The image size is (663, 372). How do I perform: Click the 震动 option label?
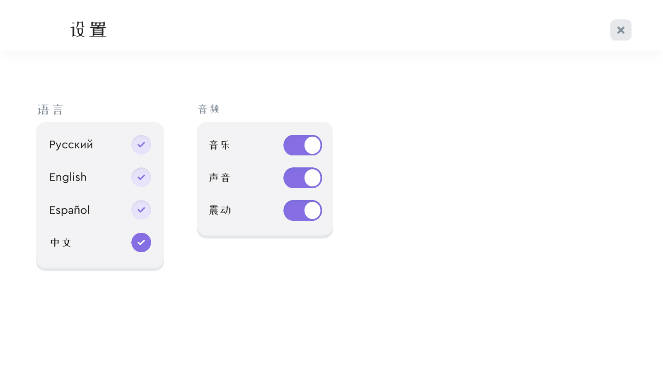pyautogui.click(x=219, y=210)
